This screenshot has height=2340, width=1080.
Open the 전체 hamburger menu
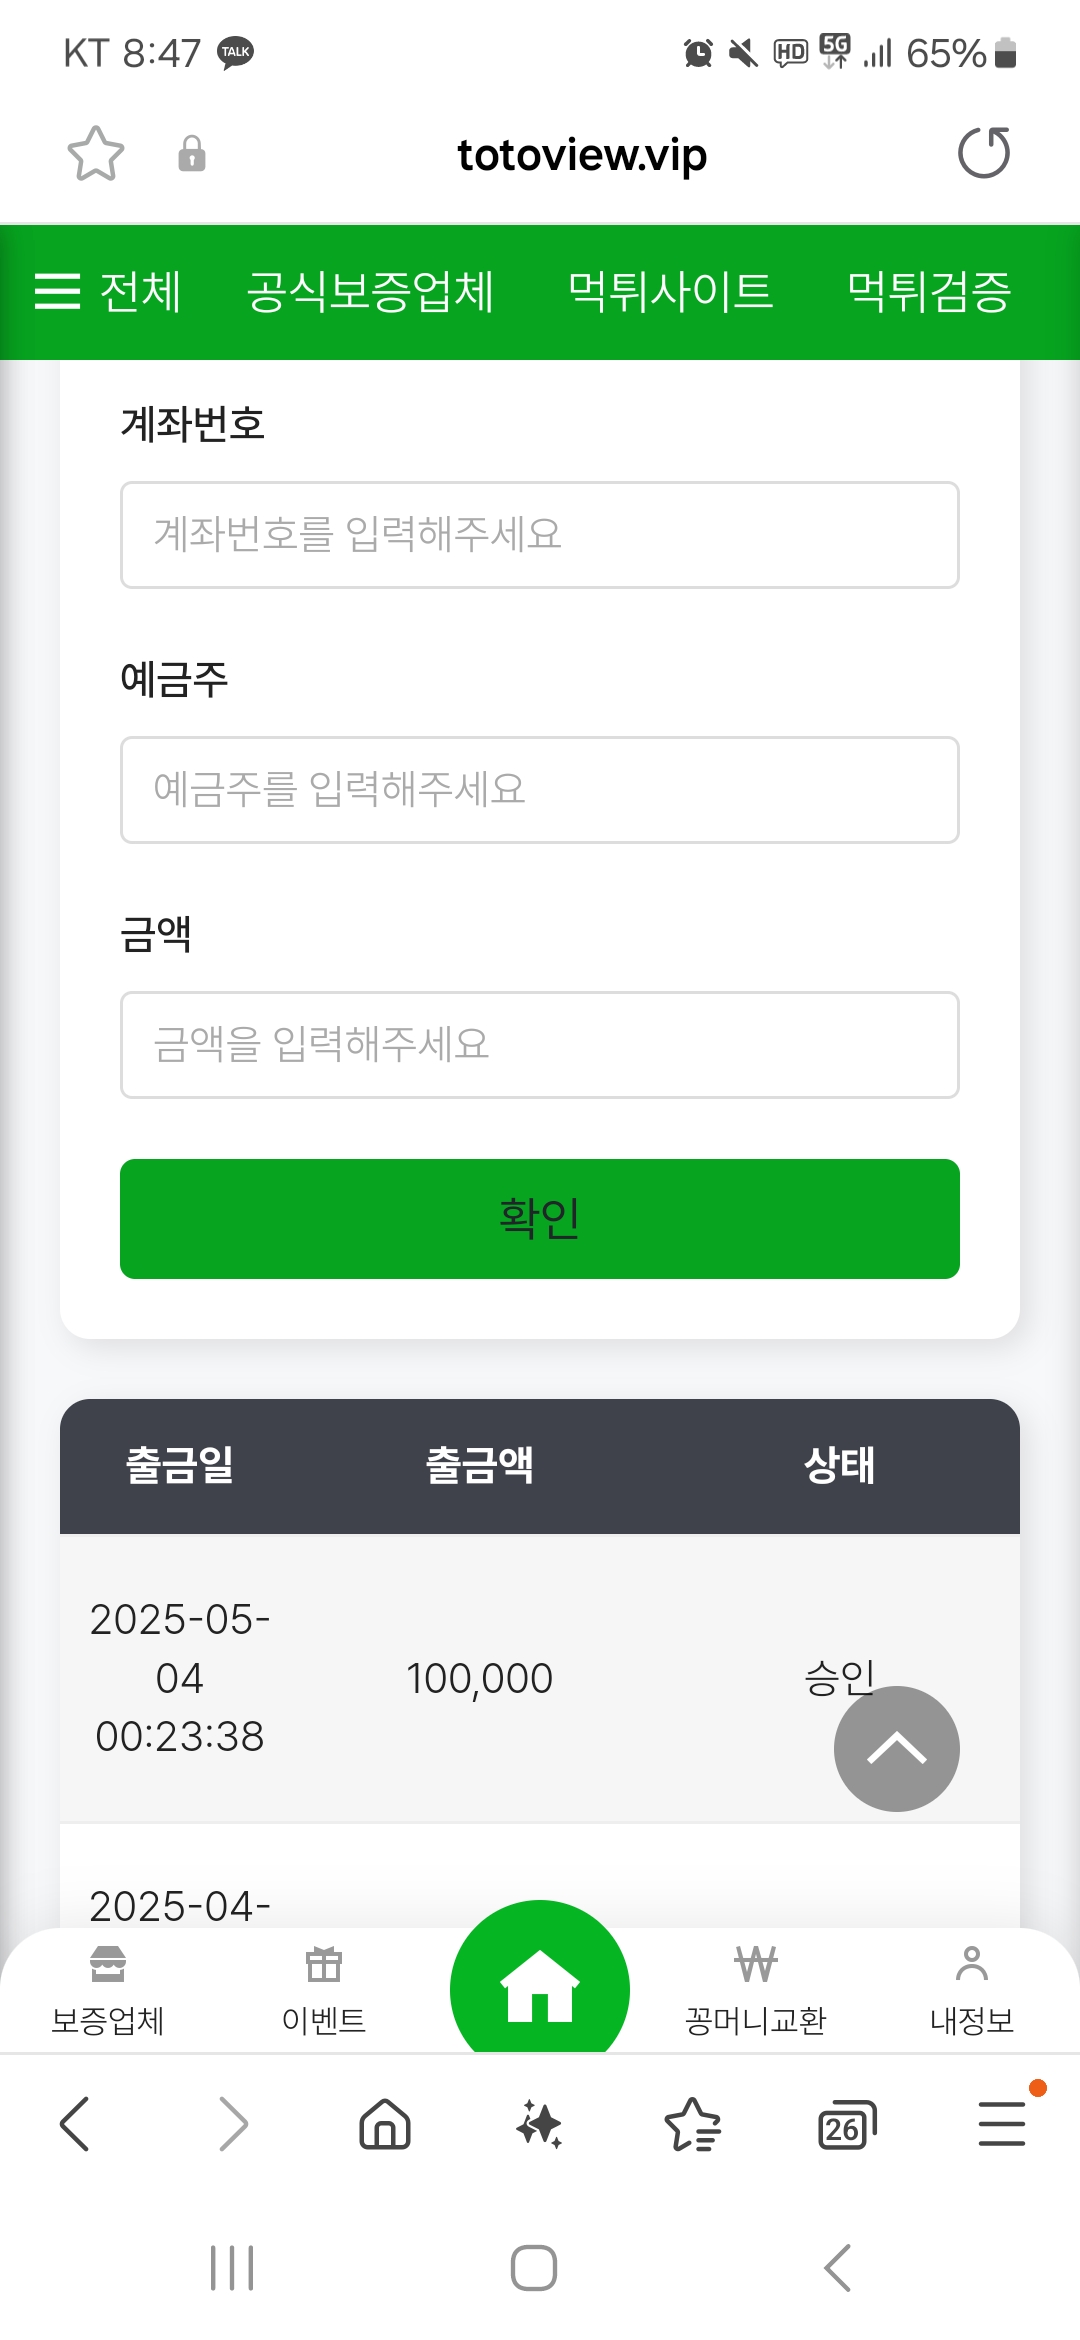click(108, 292)
